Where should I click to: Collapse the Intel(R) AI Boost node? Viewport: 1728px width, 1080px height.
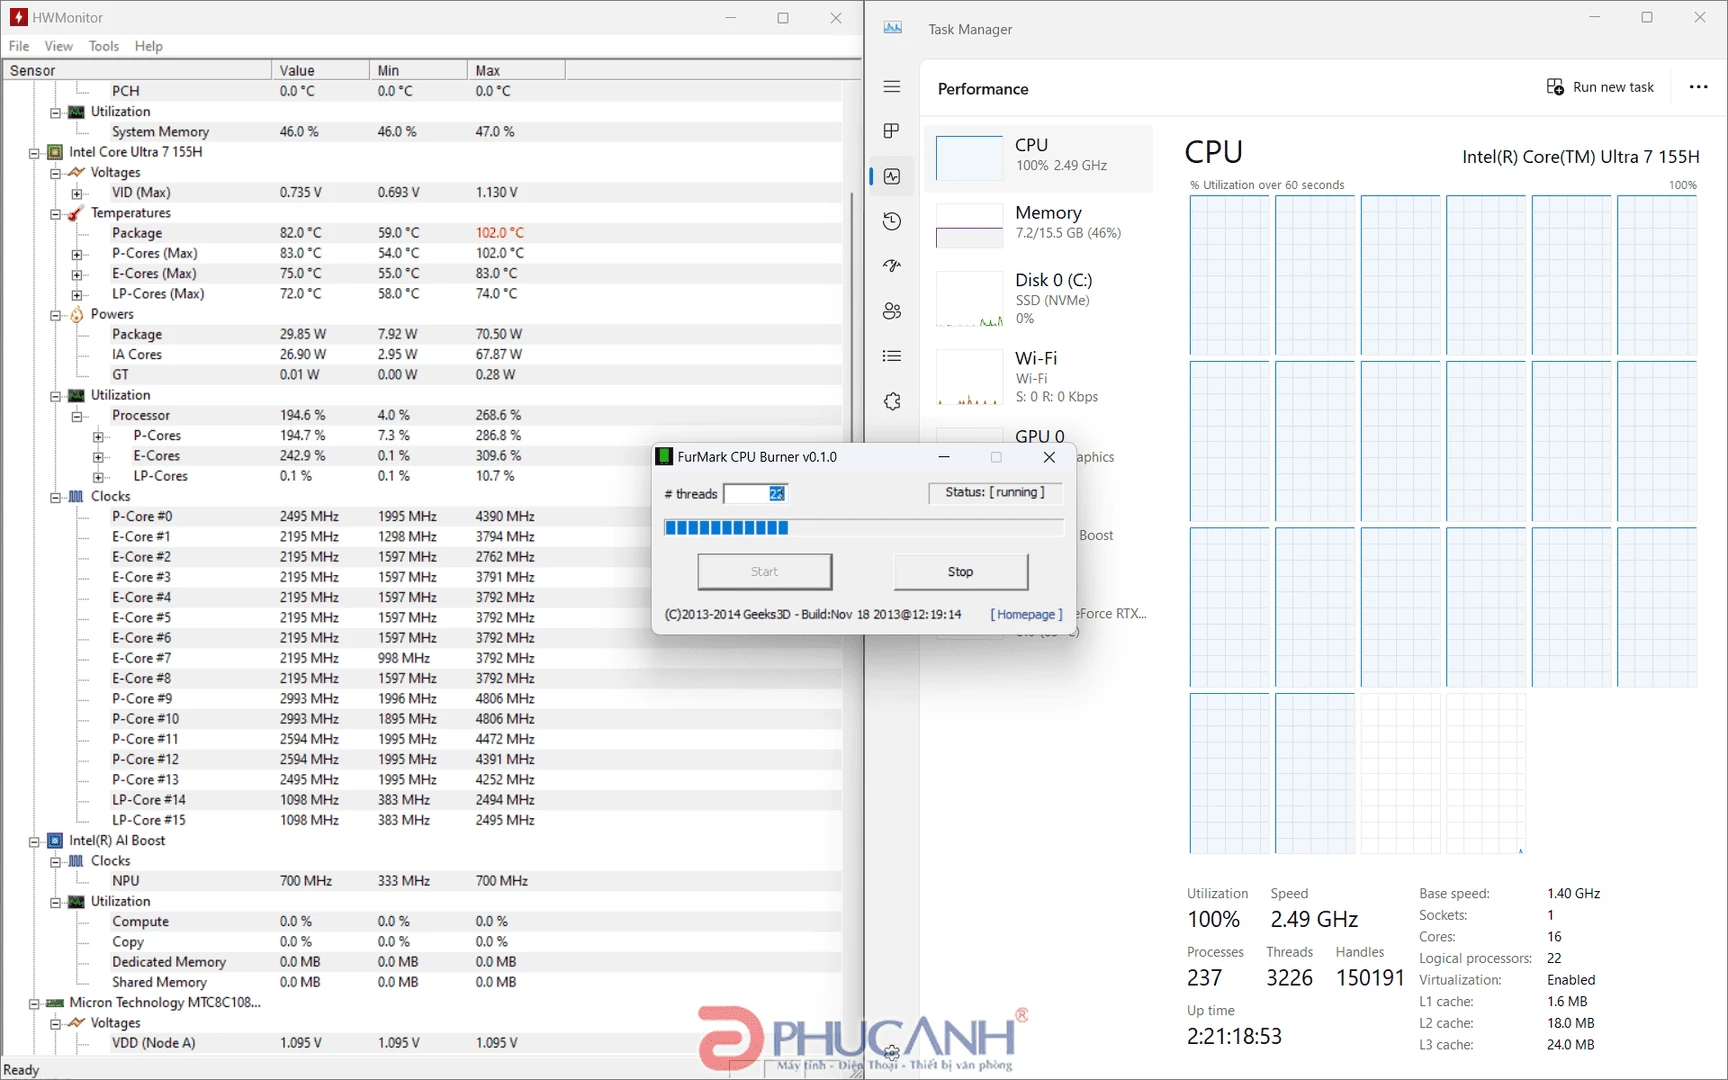34,842
